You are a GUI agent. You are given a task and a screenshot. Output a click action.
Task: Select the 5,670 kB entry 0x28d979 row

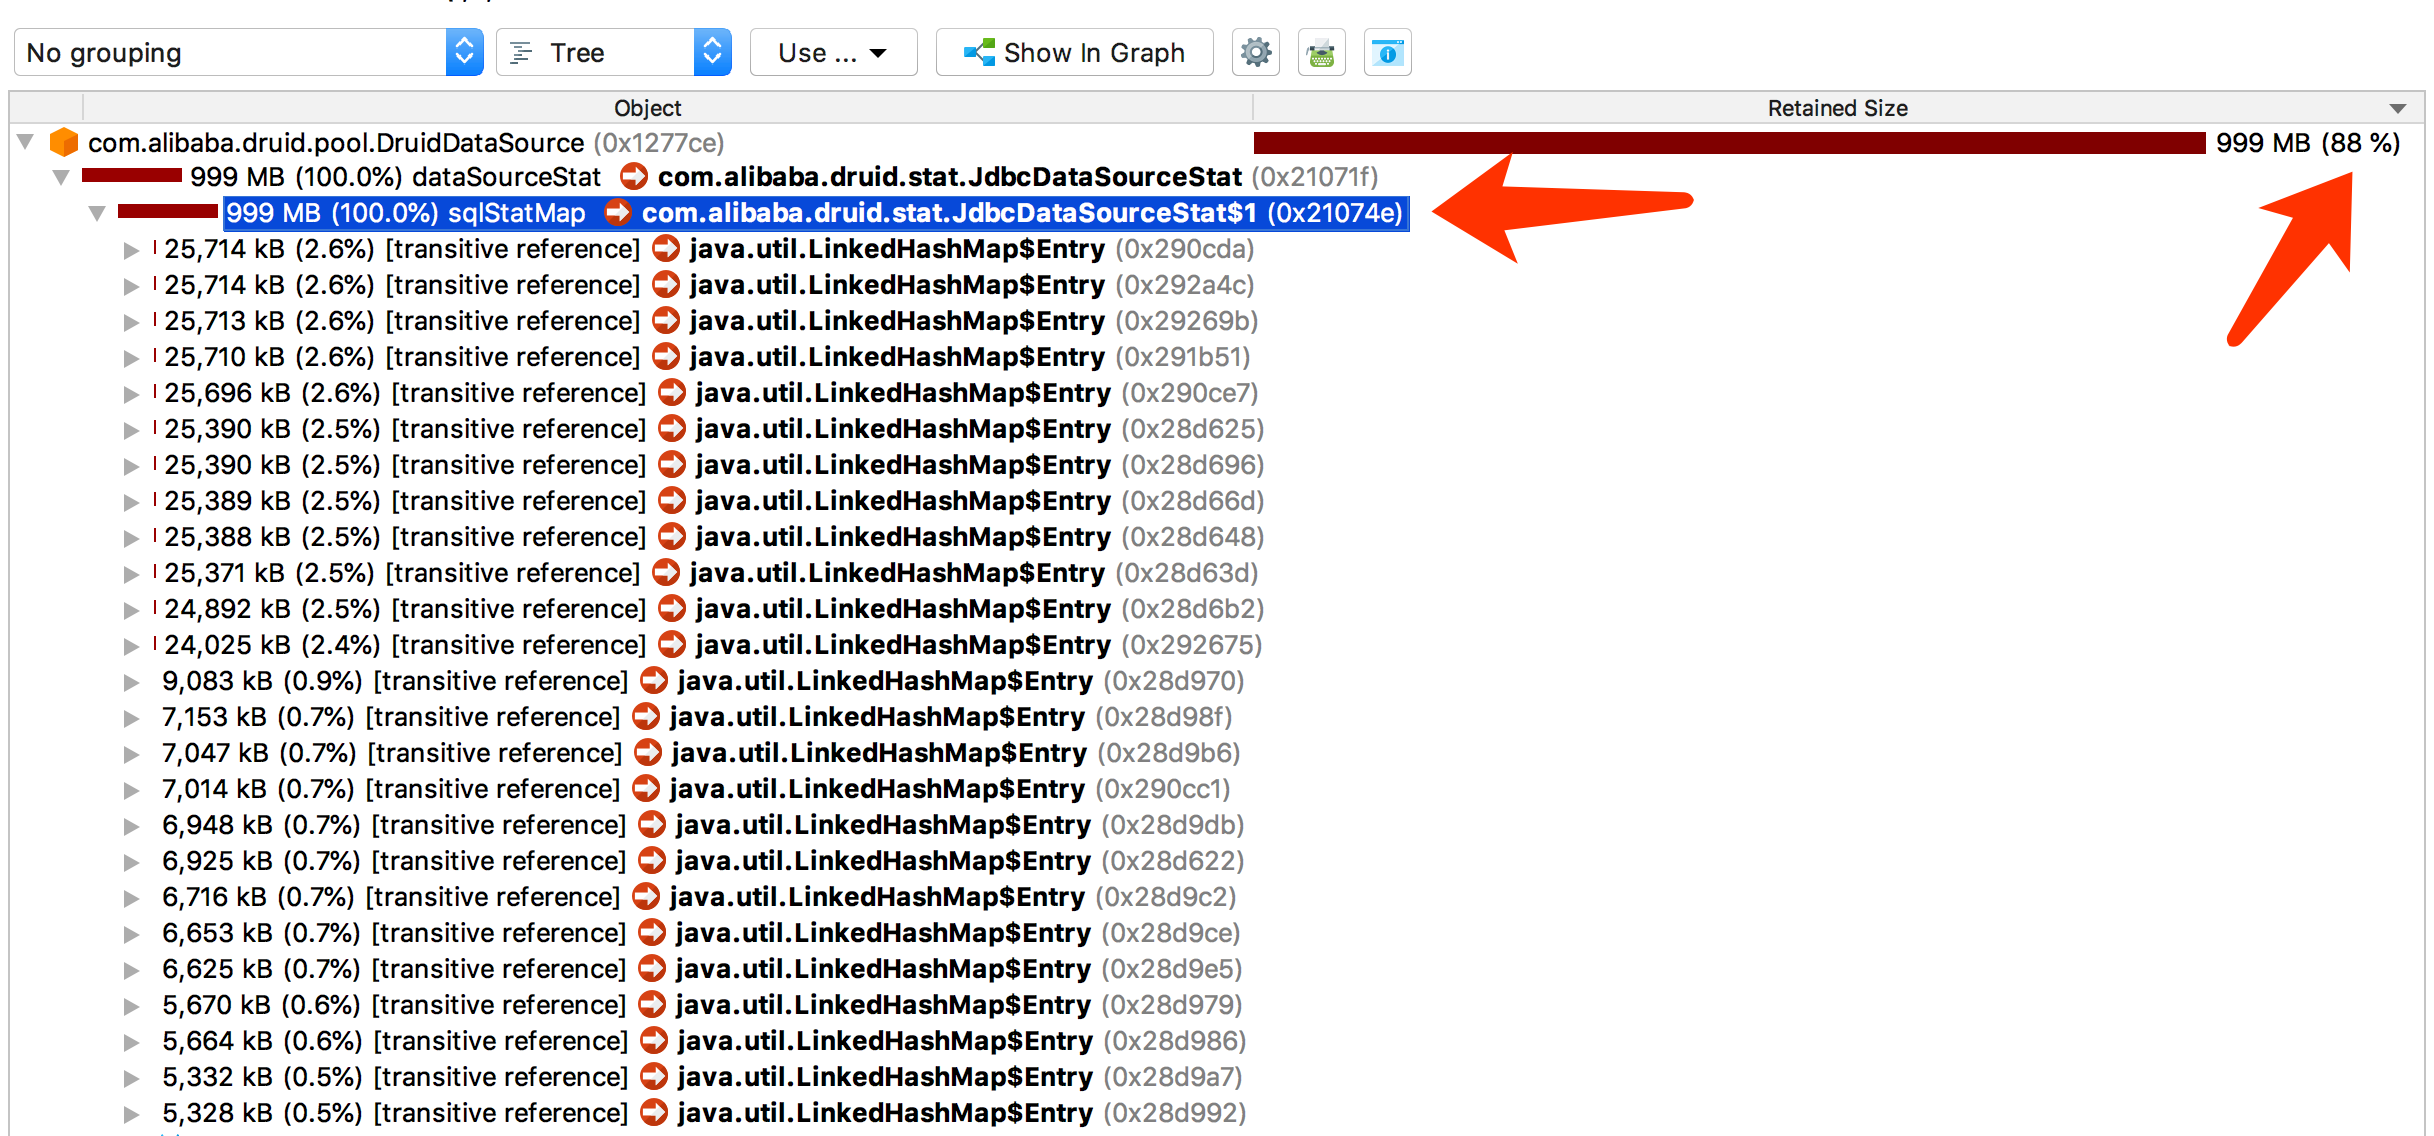[x=1217, y=1005]
